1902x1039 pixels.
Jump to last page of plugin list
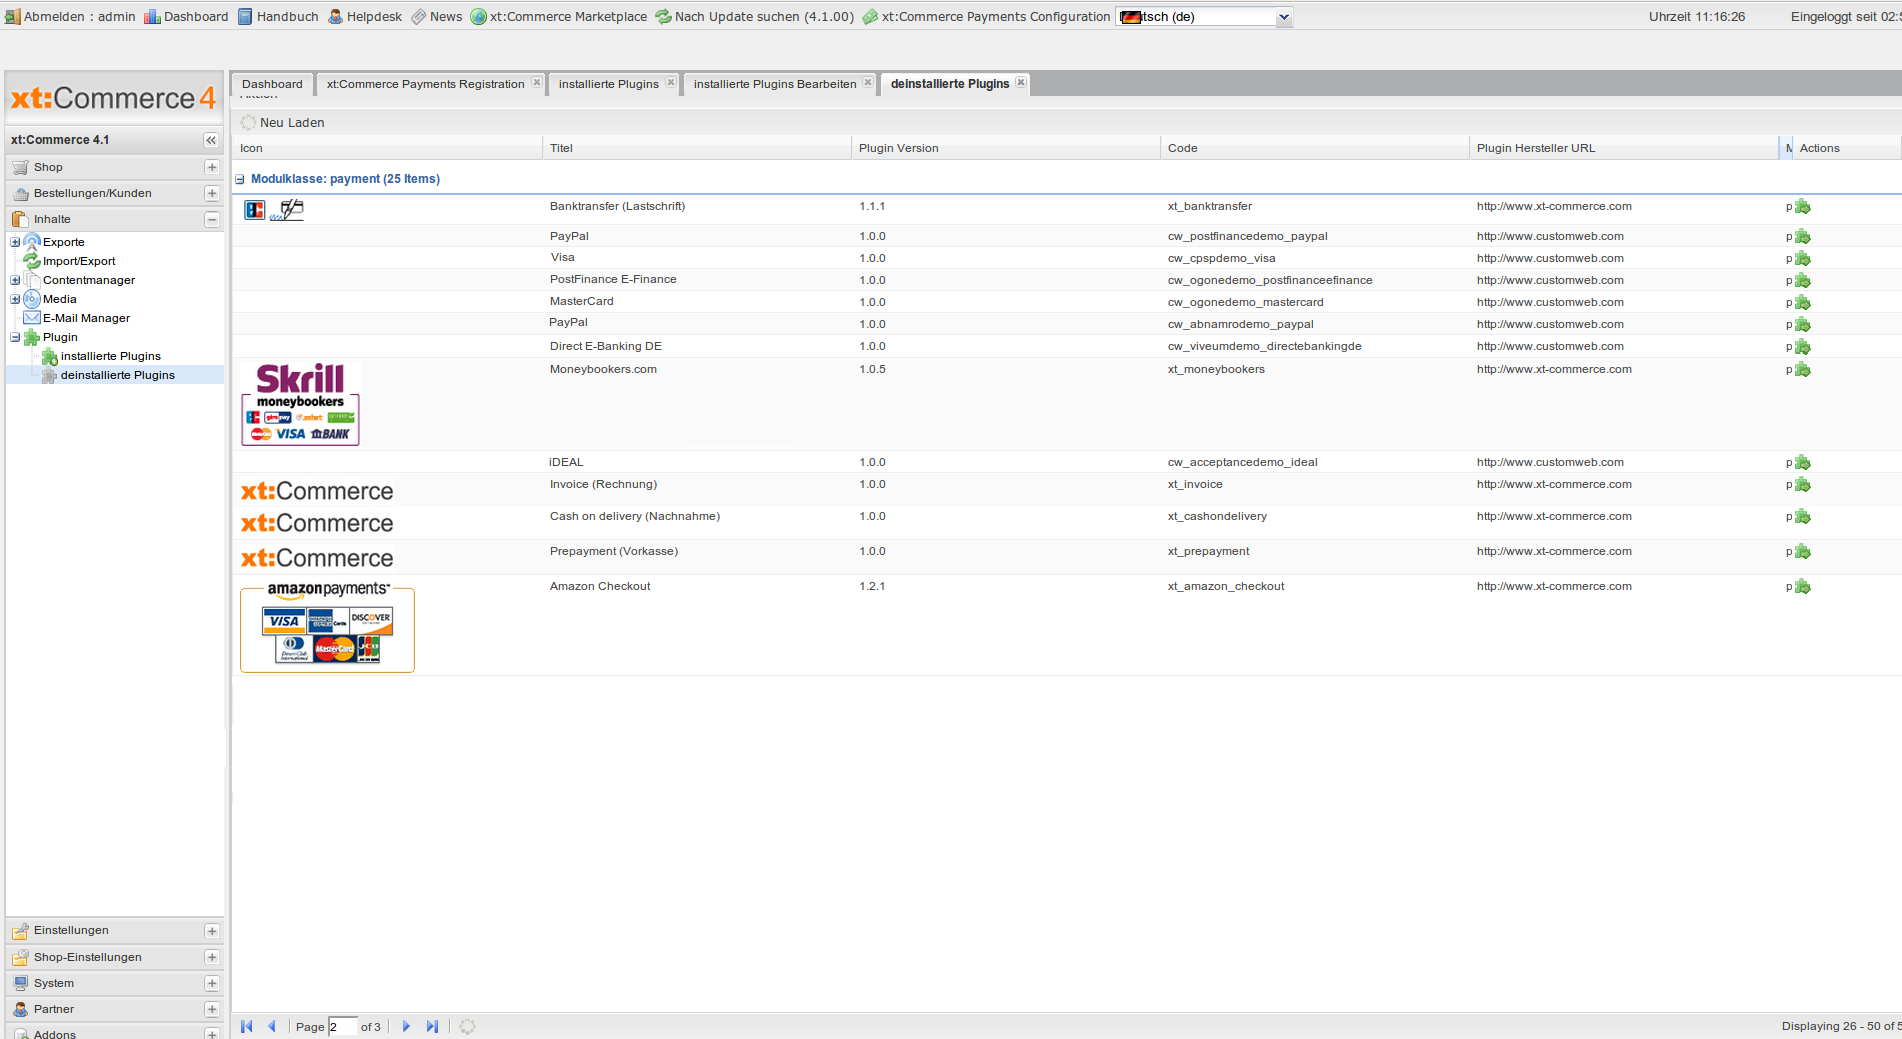pyautogui.click(x=432, y=1026)
